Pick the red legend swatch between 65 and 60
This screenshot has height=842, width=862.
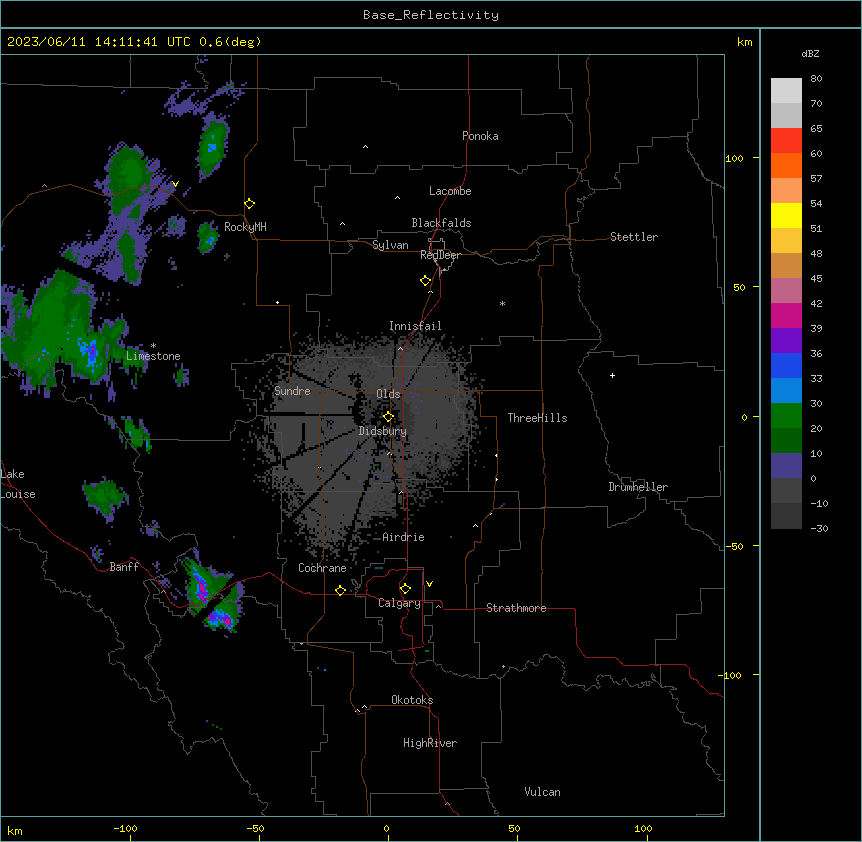pos(786,141)
